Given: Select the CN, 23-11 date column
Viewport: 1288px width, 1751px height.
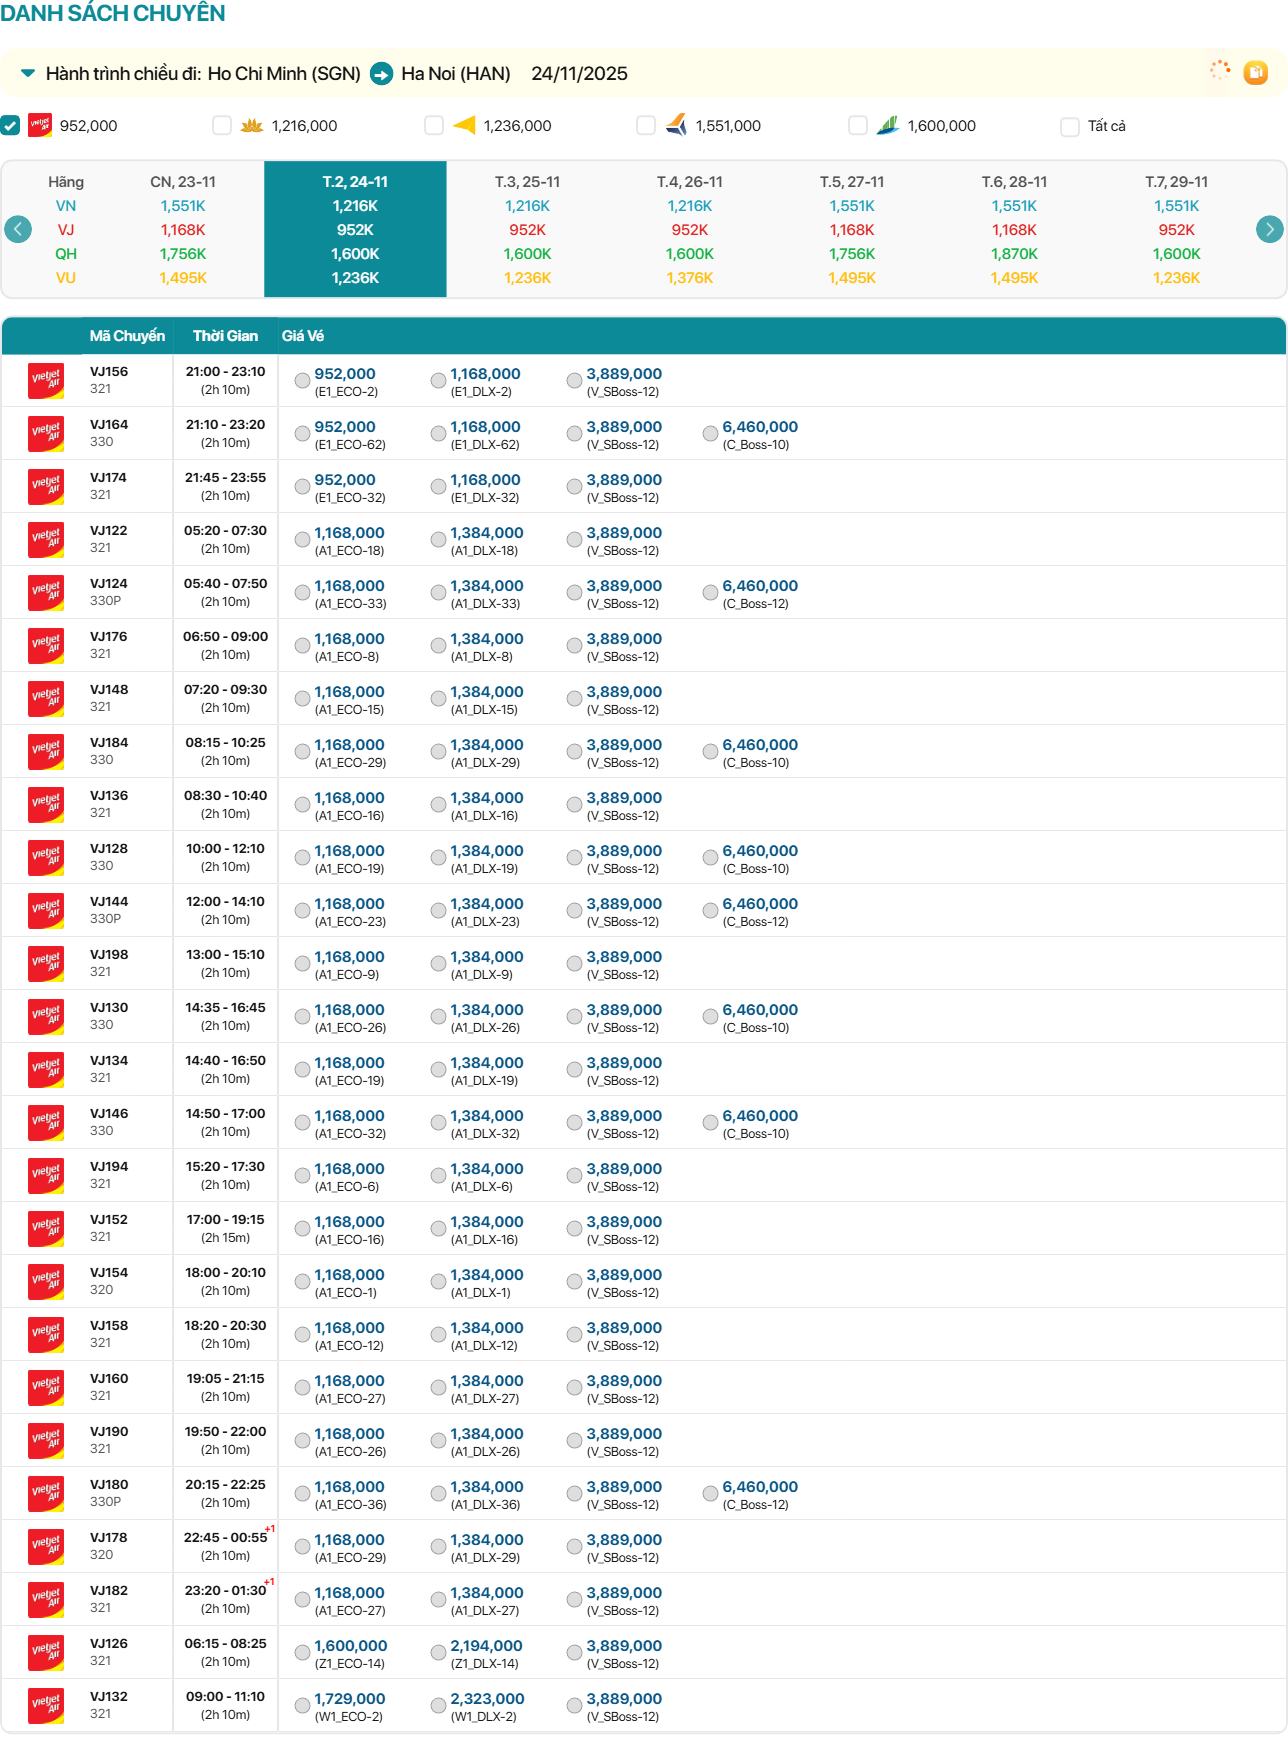Looking at the screenshot, I should click(183, 229).
